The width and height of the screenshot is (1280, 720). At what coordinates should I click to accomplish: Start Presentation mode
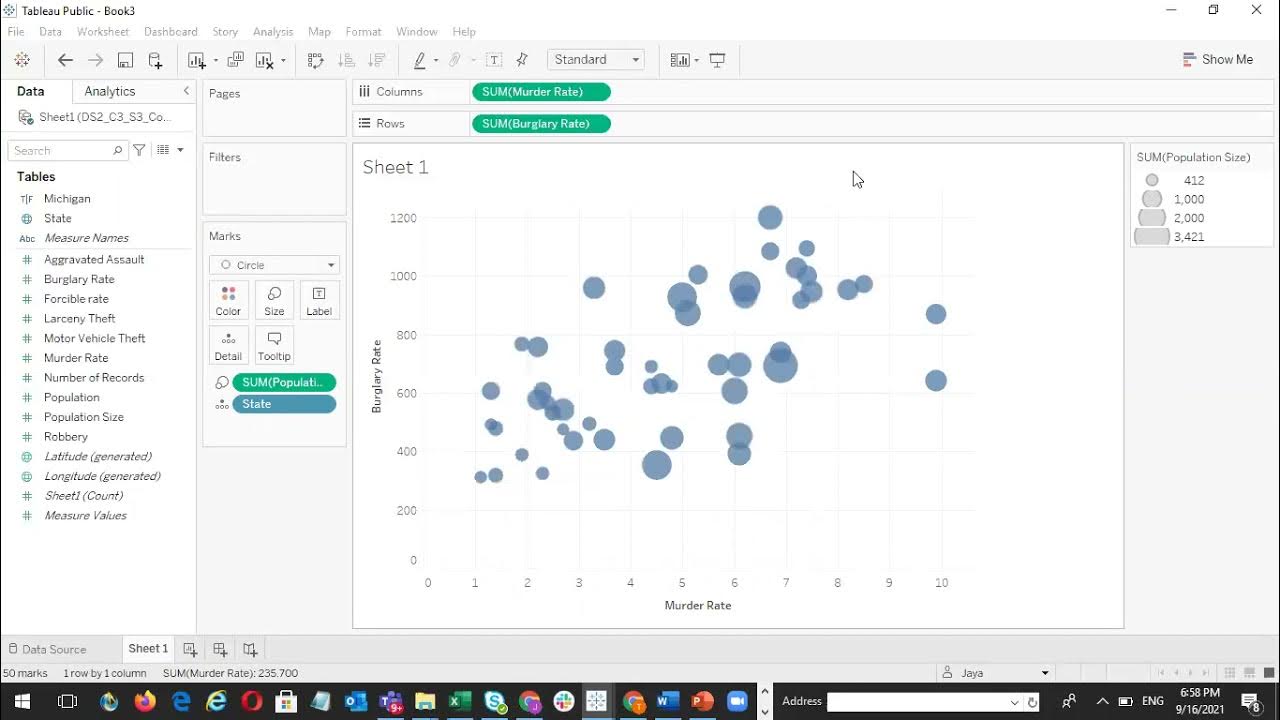pyautogui.click(x=717, y=60)
